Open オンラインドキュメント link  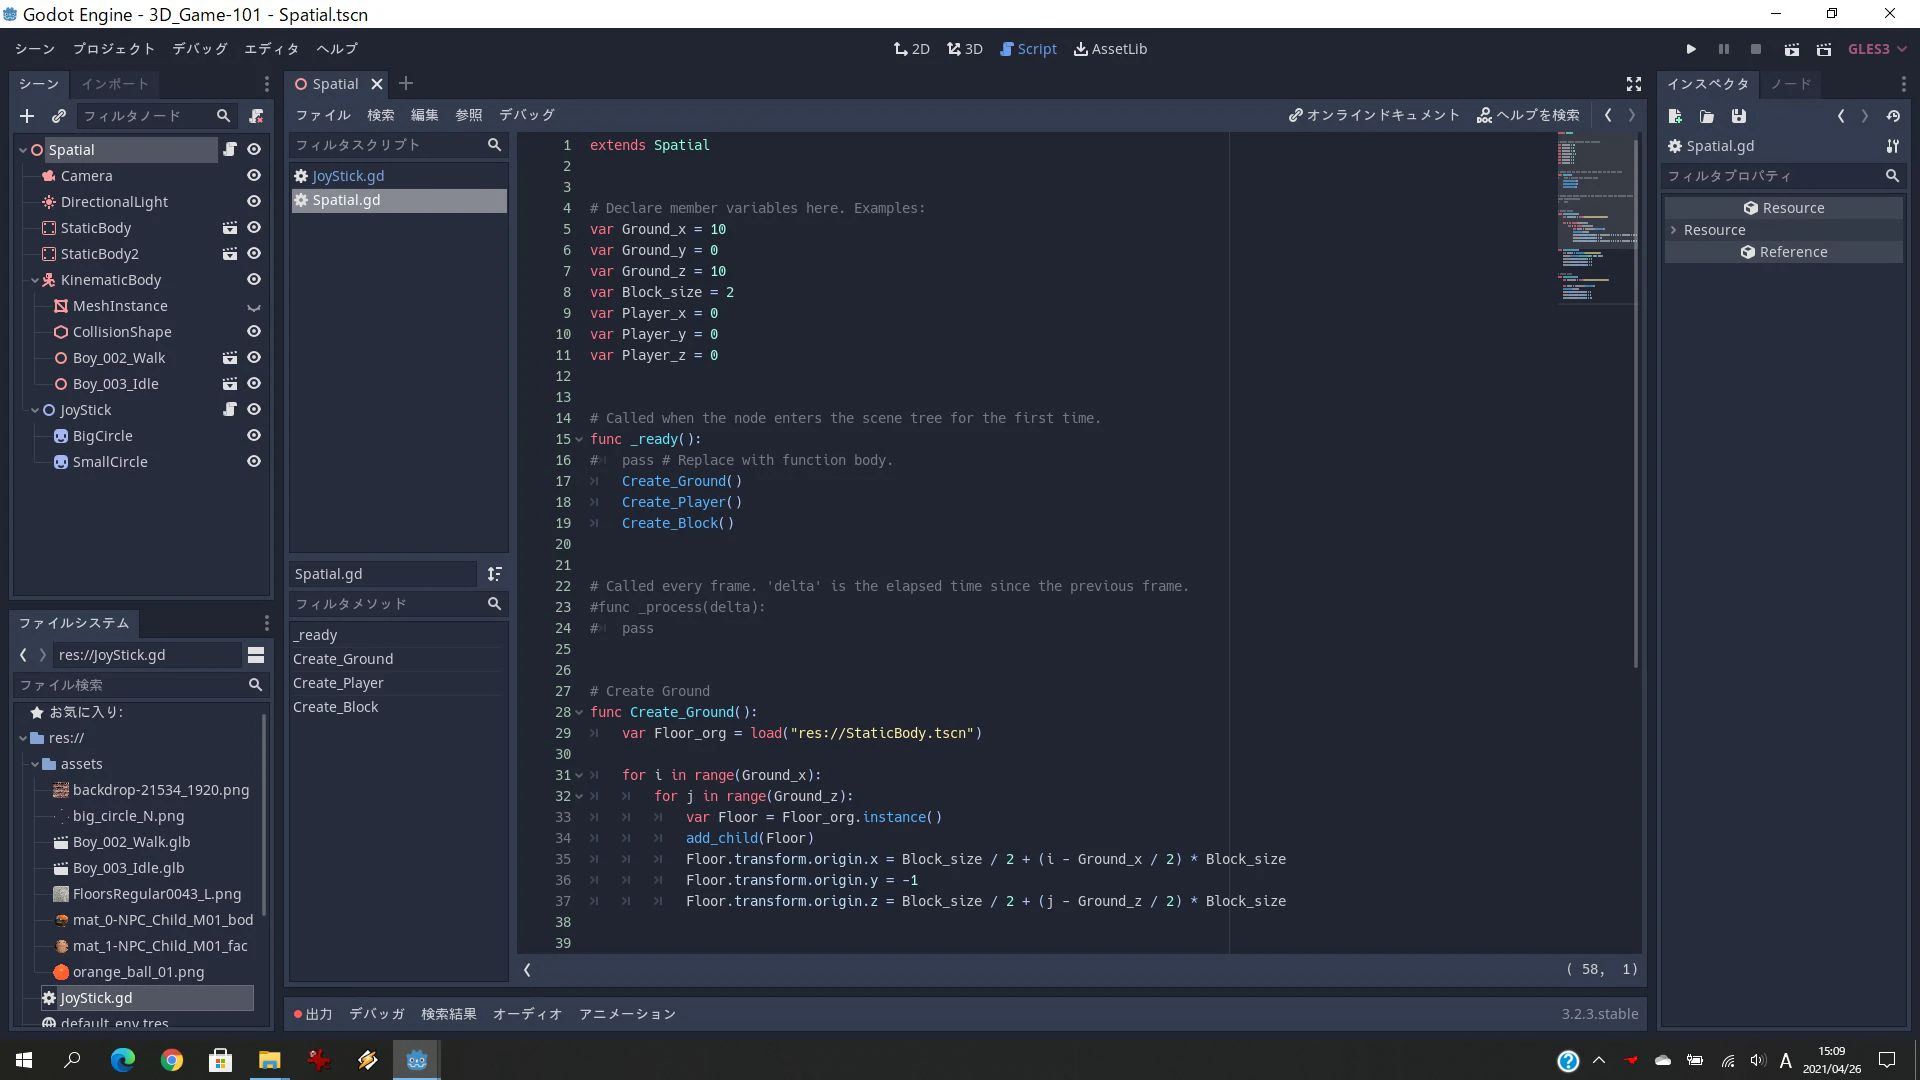pyautogui.click(x=1374, y=115)
